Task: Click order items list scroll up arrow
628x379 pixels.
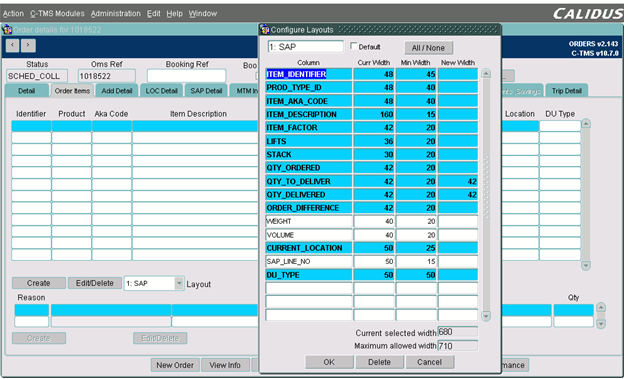Action: coord(586,124)
